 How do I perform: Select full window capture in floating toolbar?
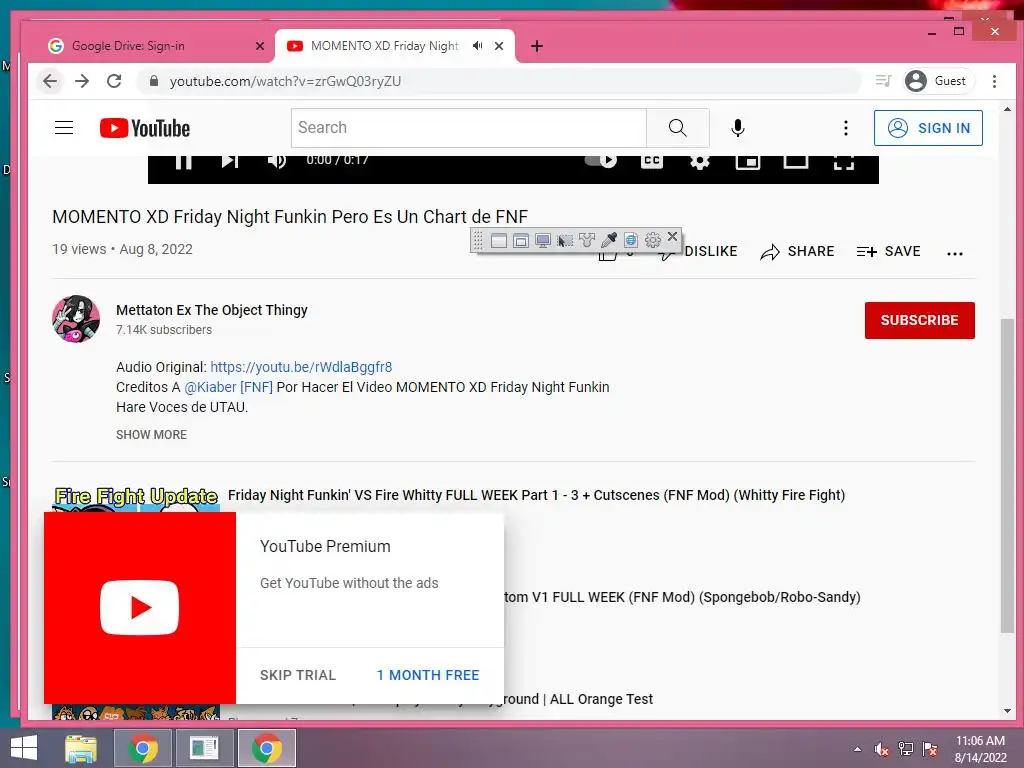click(x=499, y=240)
